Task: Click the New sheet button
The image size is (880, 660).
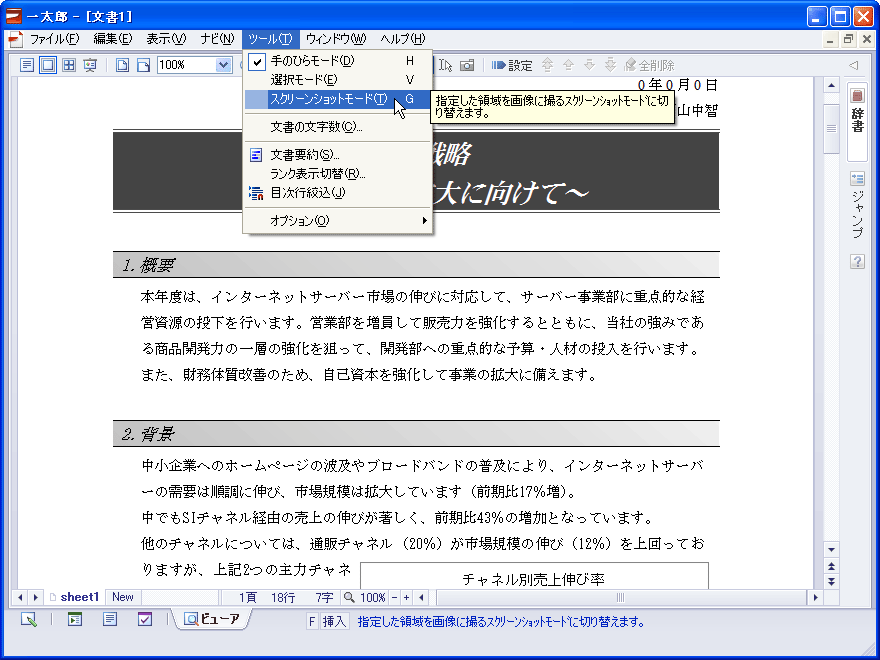Action: (x=122, y=597)
